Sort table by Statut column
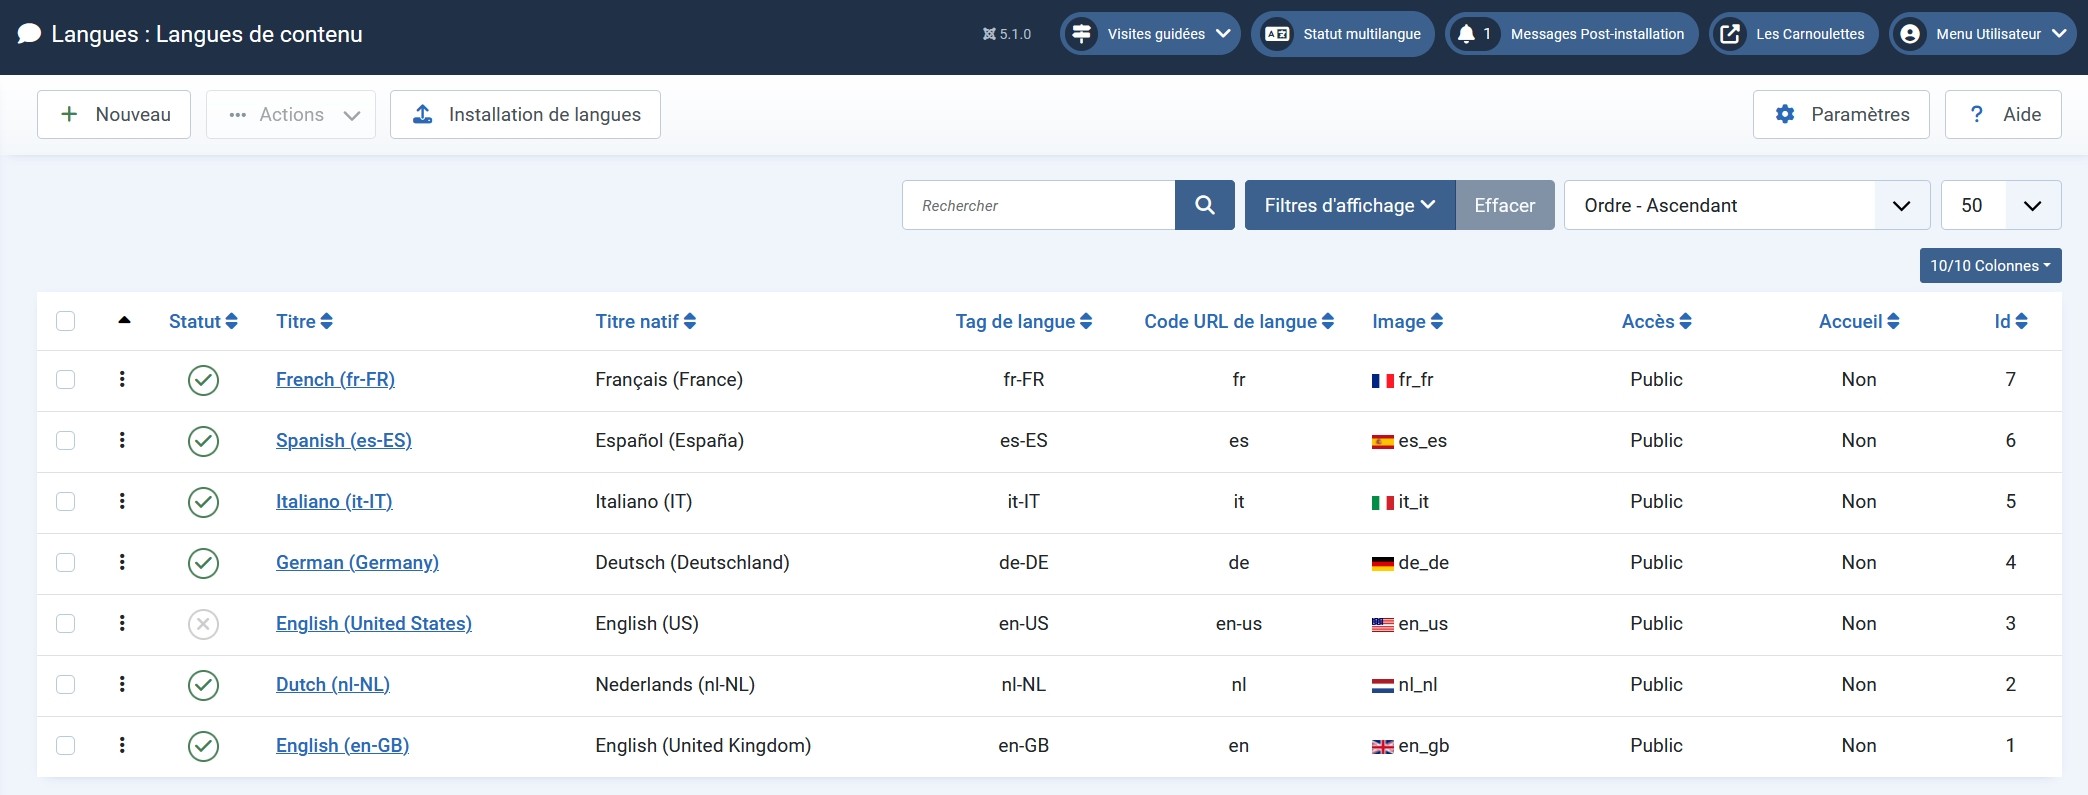The width and height of the screenshot is (2088, 795). (x=203, y=321)
